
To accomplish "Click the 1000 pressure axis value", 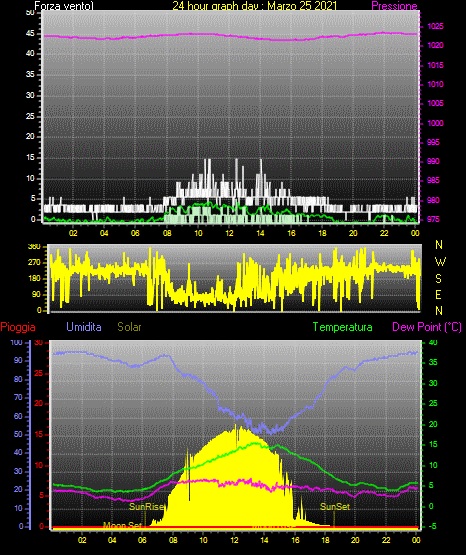I will (435, 123).
